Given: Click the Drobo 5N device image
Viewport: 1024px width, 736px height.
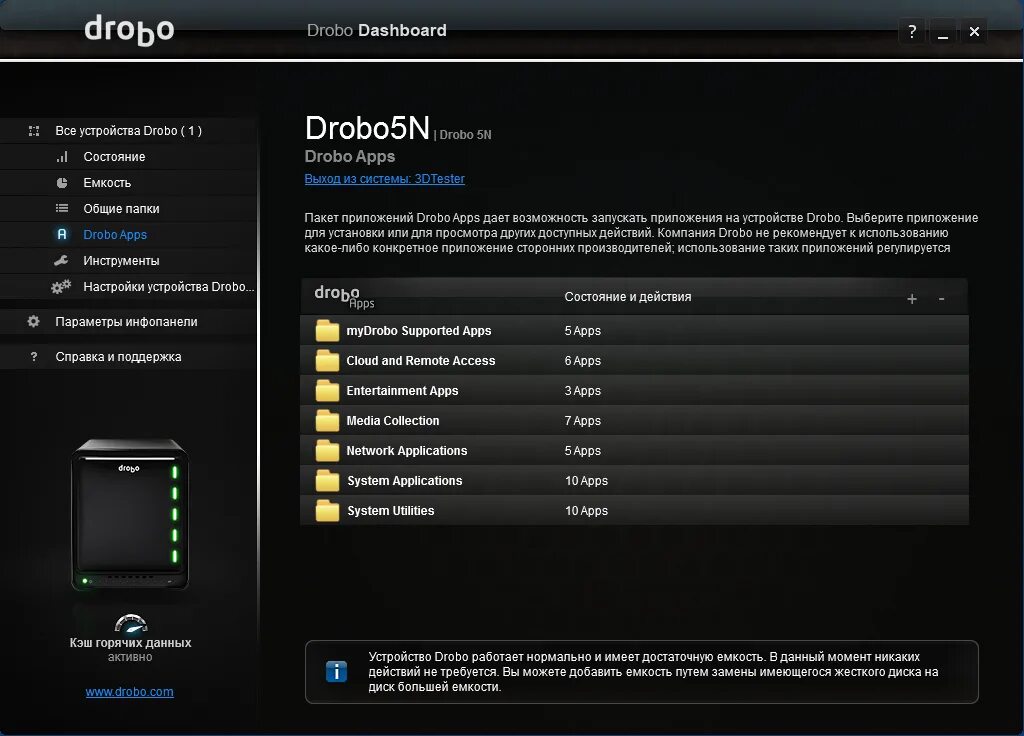Looking at the screenshot, I should click(129, 515).
